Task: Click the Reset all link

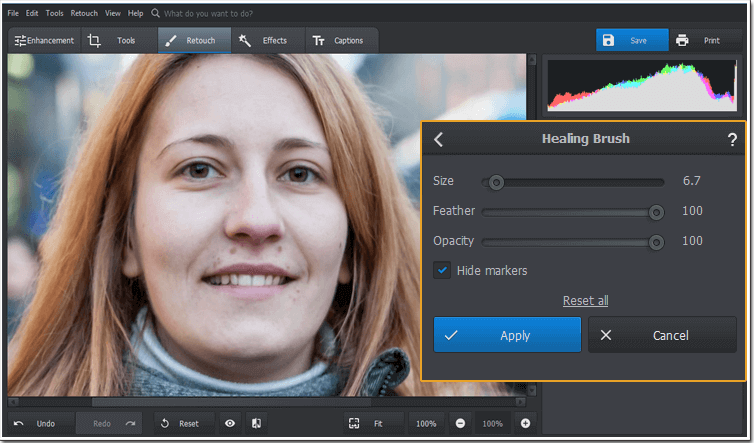Action: 585,301
